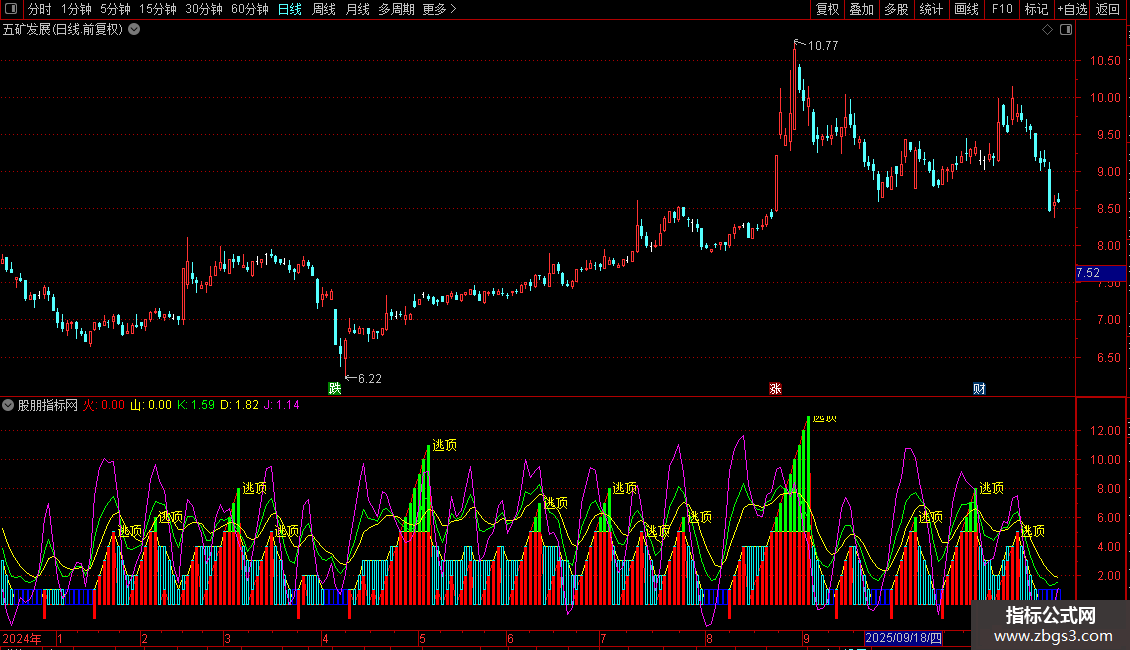Select the 15分钟 period
Image resolution: width=1130 pixels, height=650 pixels.
point(157,9)
